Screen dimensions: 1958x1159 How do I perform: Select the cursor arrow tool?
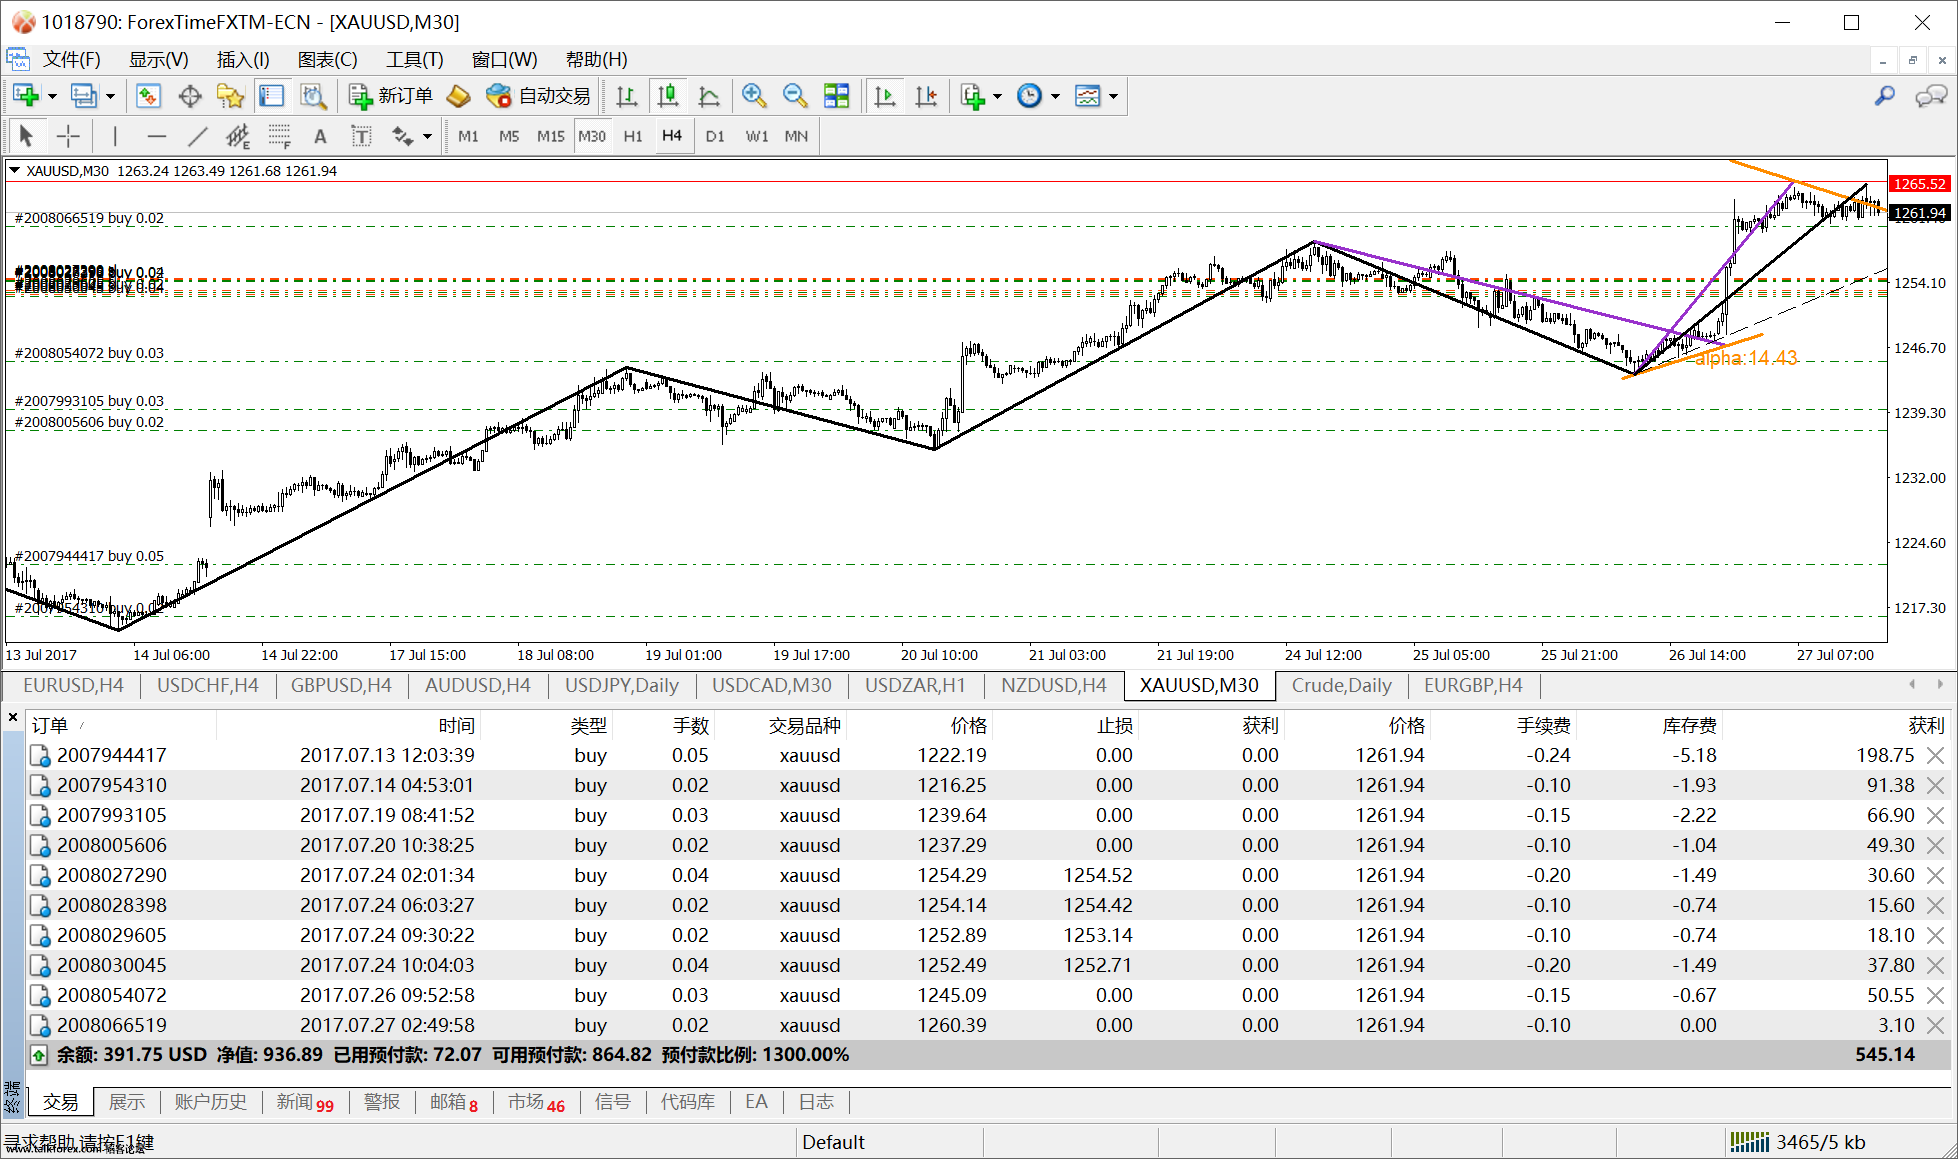[x=26, y=136]
